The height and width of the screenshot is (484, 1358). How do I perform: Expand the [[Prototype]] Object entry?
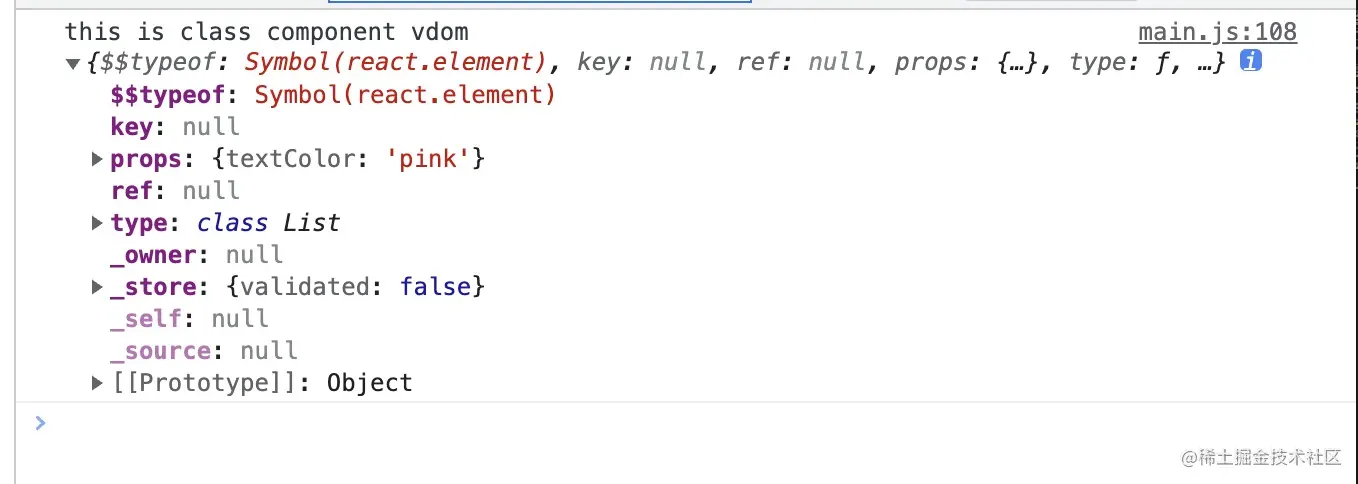click(x=97, y=383)
